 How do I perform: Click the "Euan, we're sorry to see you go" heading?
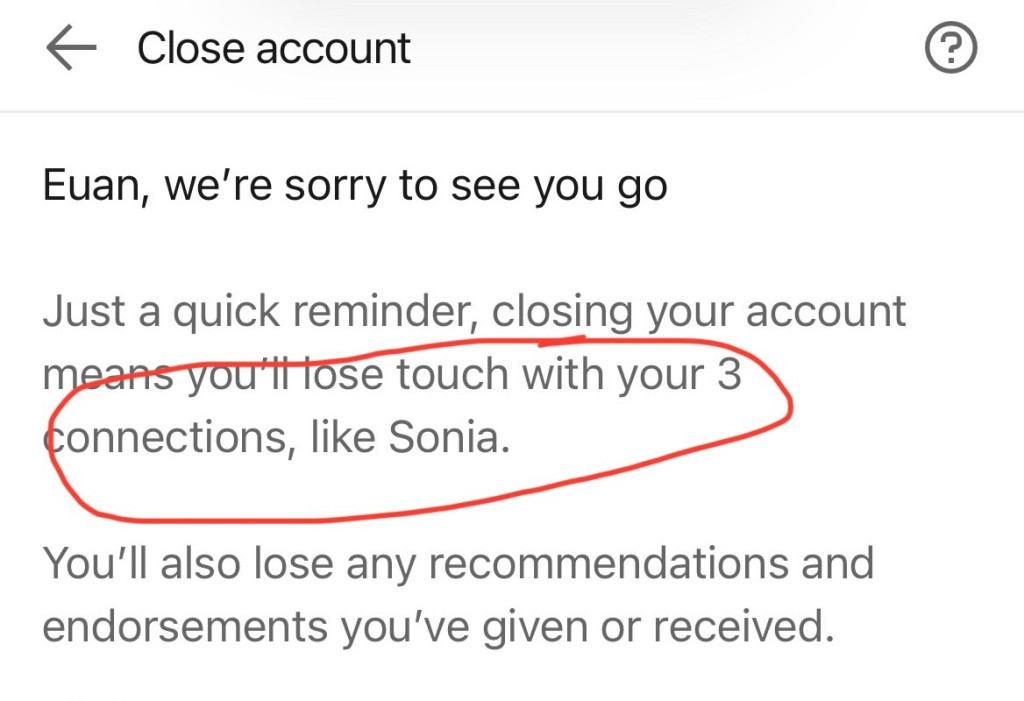coord(355,187)
